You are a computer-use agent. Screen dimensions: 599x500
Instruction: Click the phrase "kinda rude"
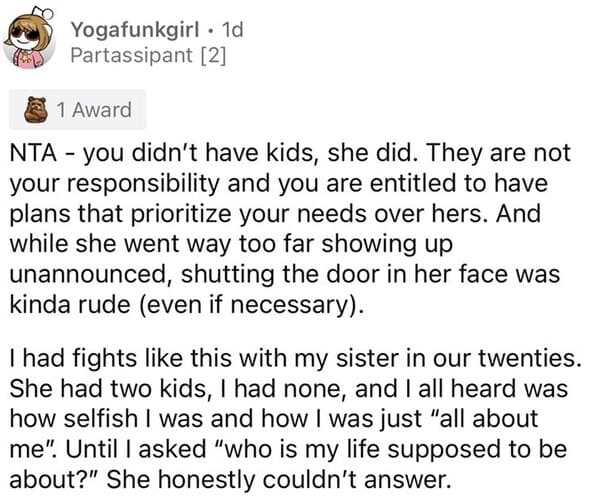pyautogui.click(x=70, y=305)
